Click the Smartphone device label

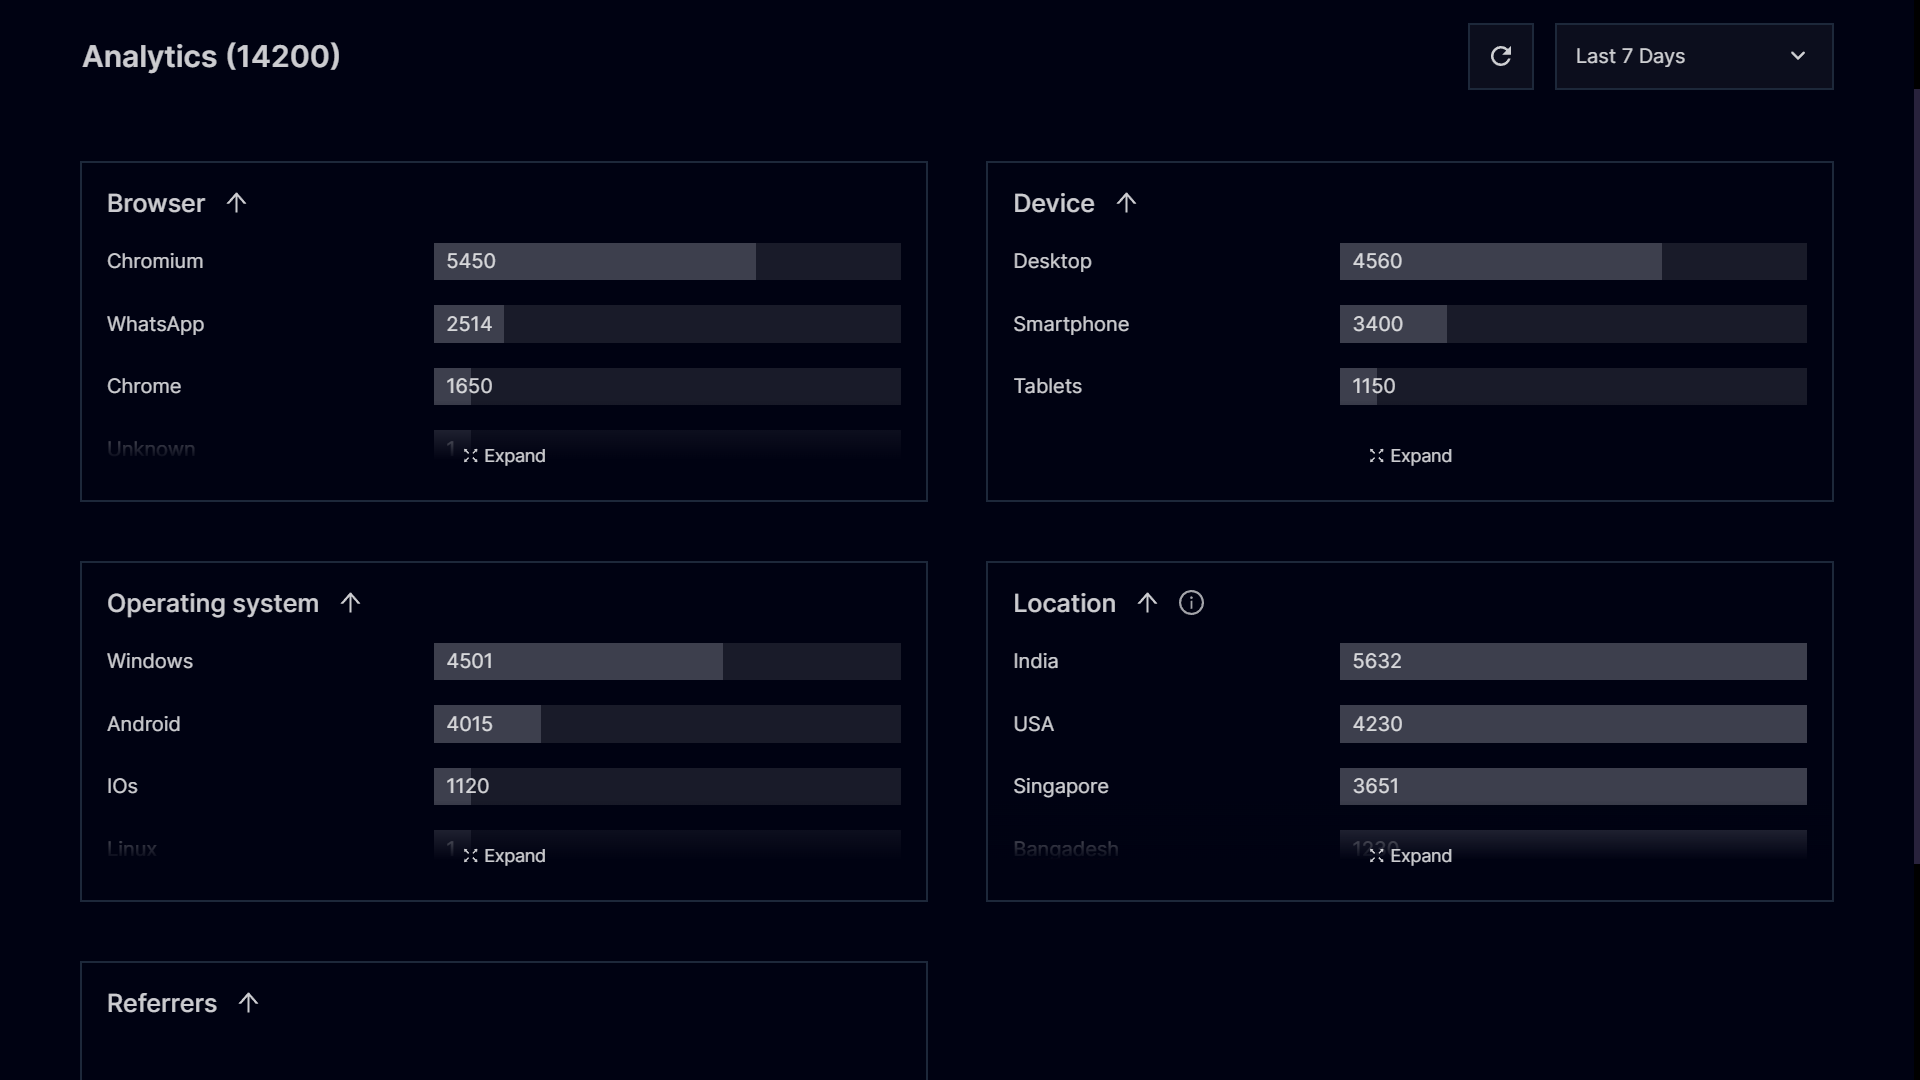tap(1070, 324)
